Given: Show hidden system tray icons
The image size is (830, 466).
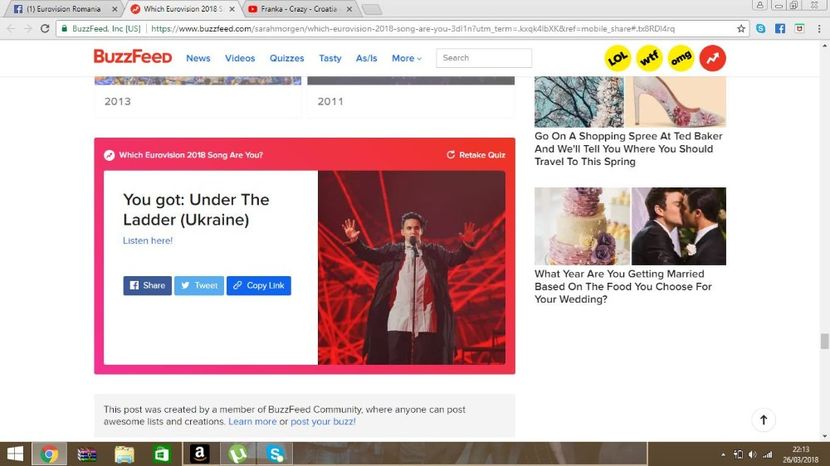Looking at the screenshot, I should coord(723,454).
